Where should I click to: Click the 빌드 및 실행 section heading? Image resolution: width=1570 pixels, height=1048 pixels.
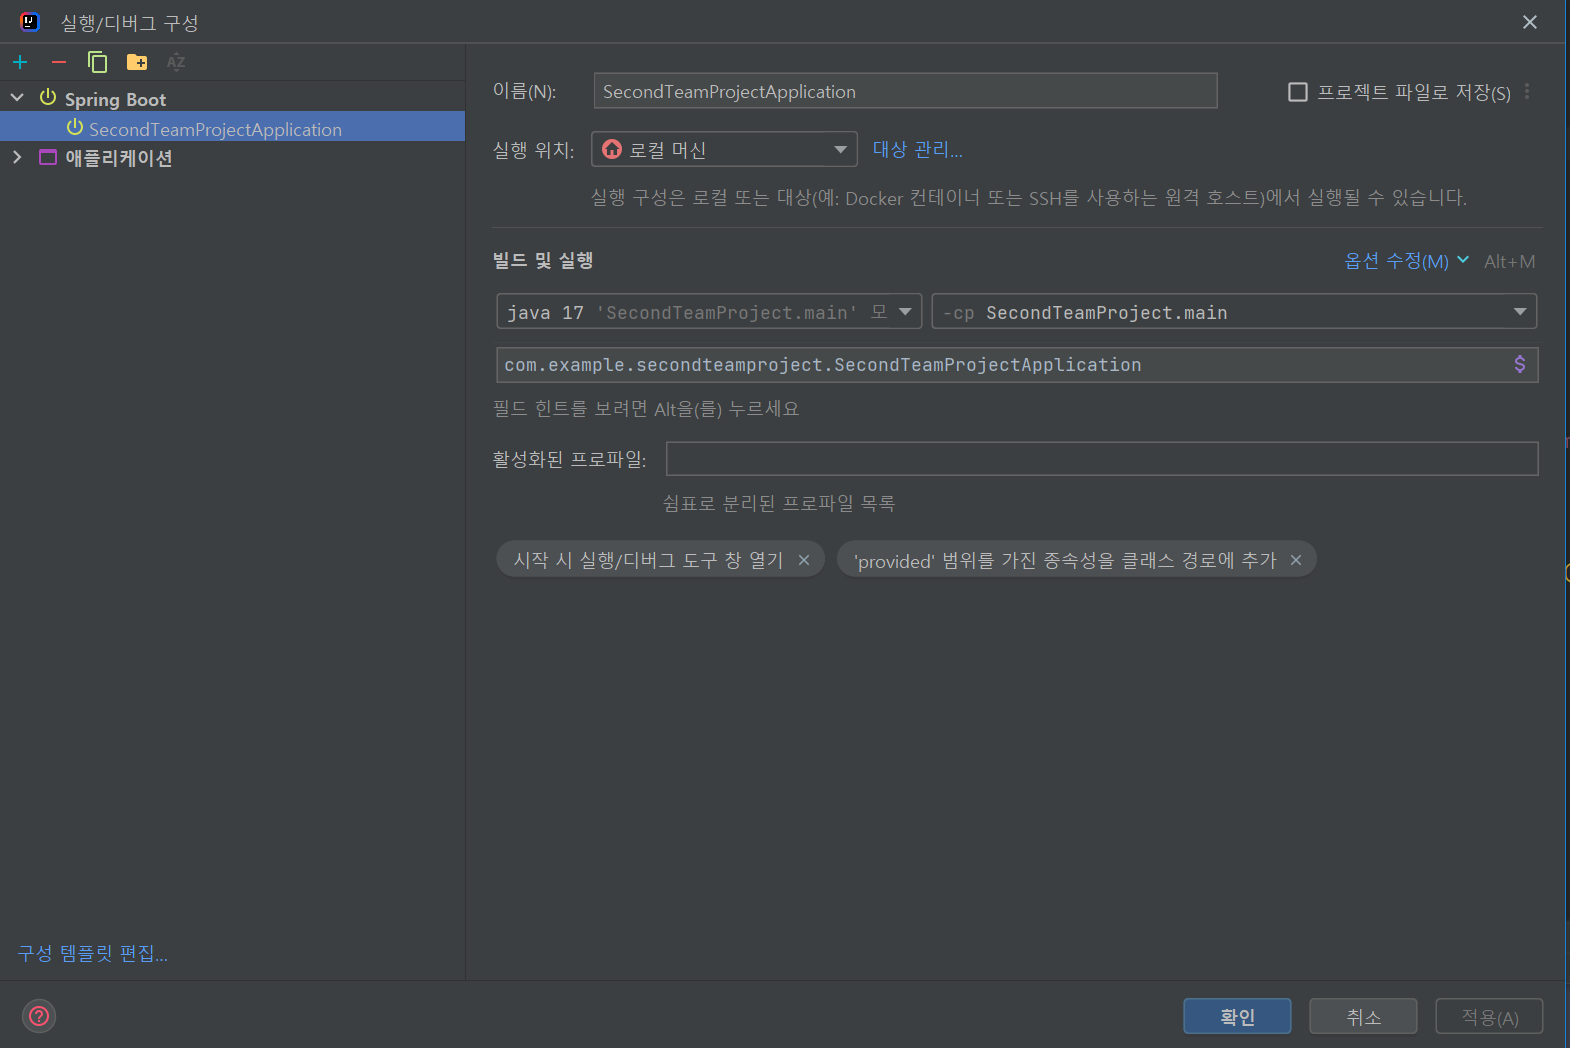543,261
